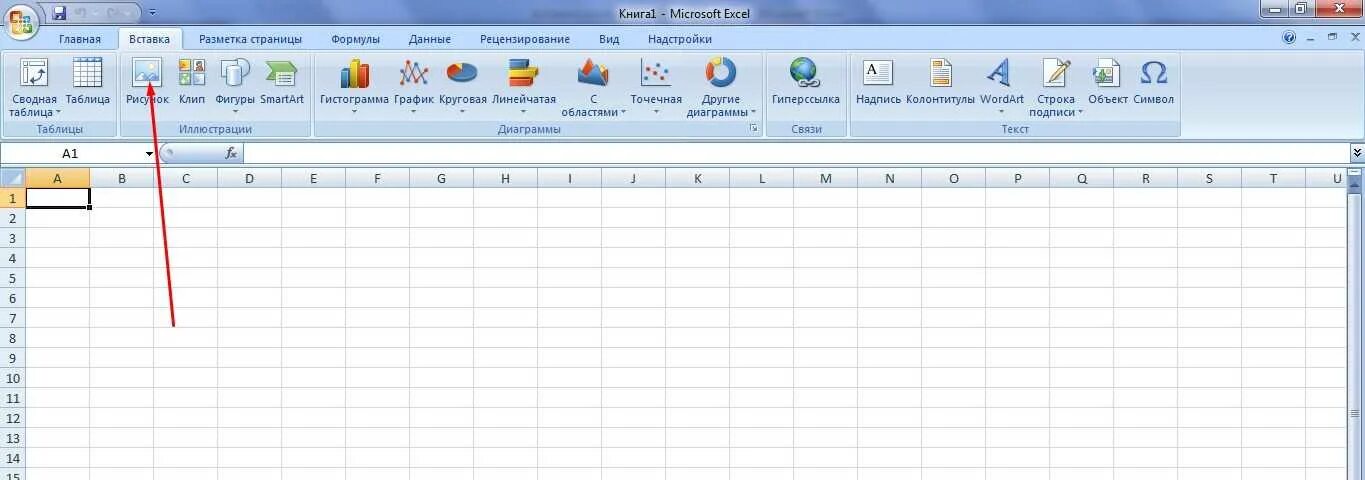Open Excel help question mark icon
Image resolution: width=1365 pixels, height=480 pixels.
[x=1289, y=39]
